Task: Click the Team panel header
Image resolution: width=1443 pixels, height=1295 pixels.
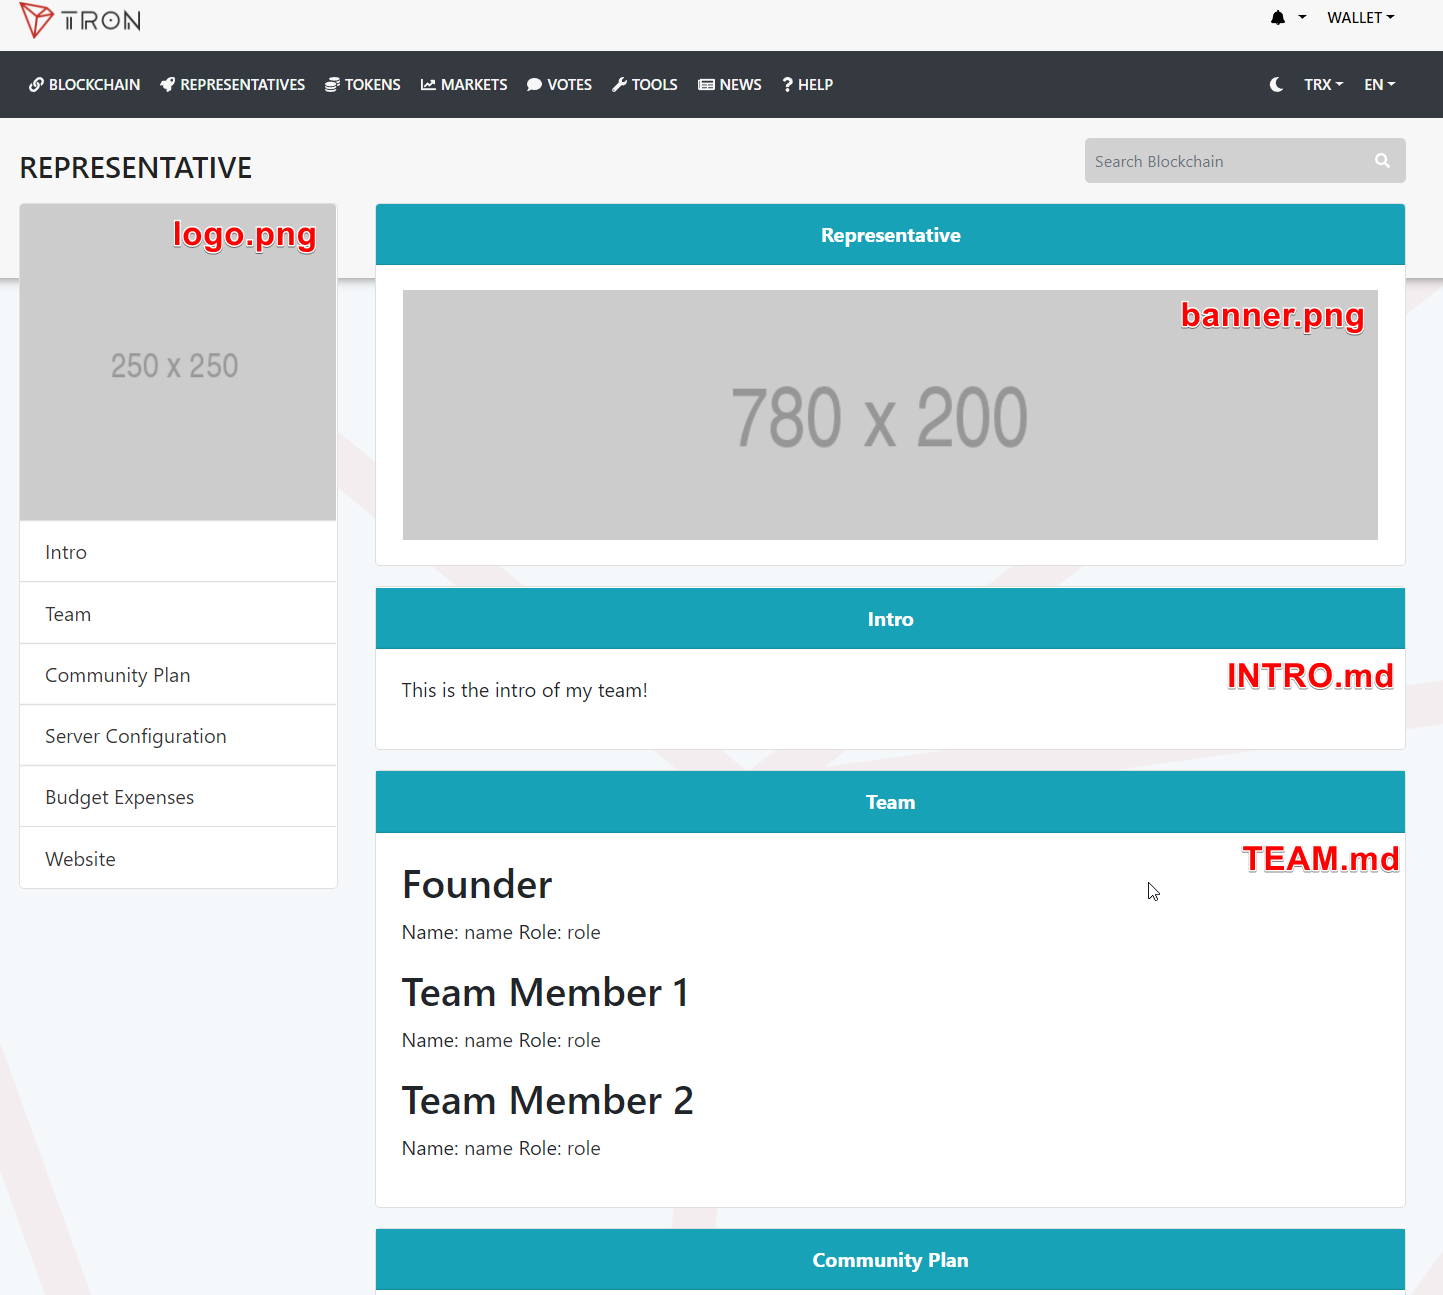Action: (x=890, y=802)
